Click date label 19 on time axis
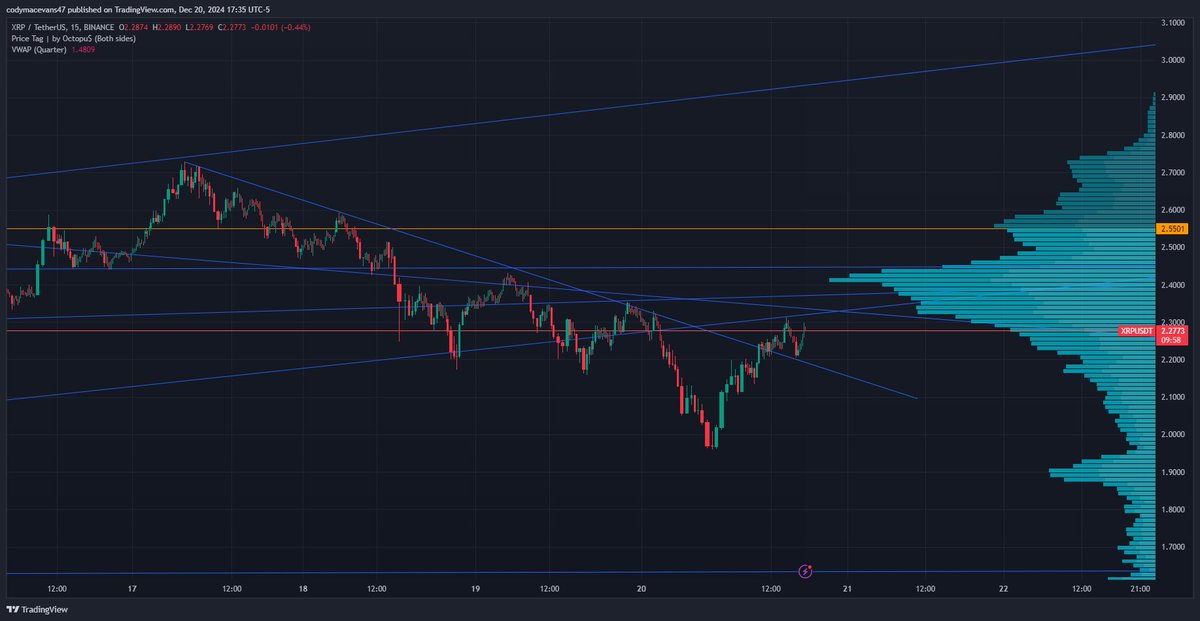1200x621 pixels. 475,589
